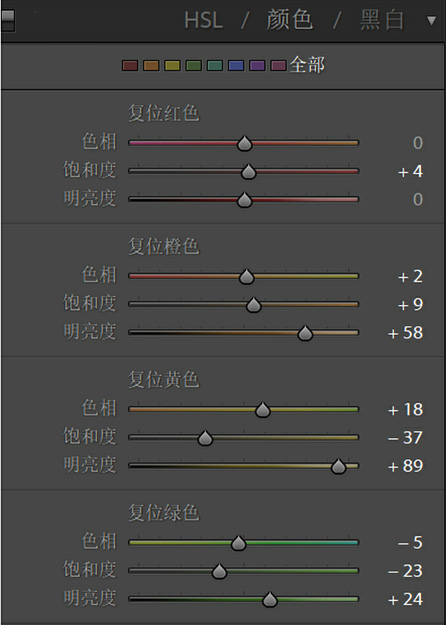Click 复位红色 to reset red
The image size is (446, 625).
(163, 114)
